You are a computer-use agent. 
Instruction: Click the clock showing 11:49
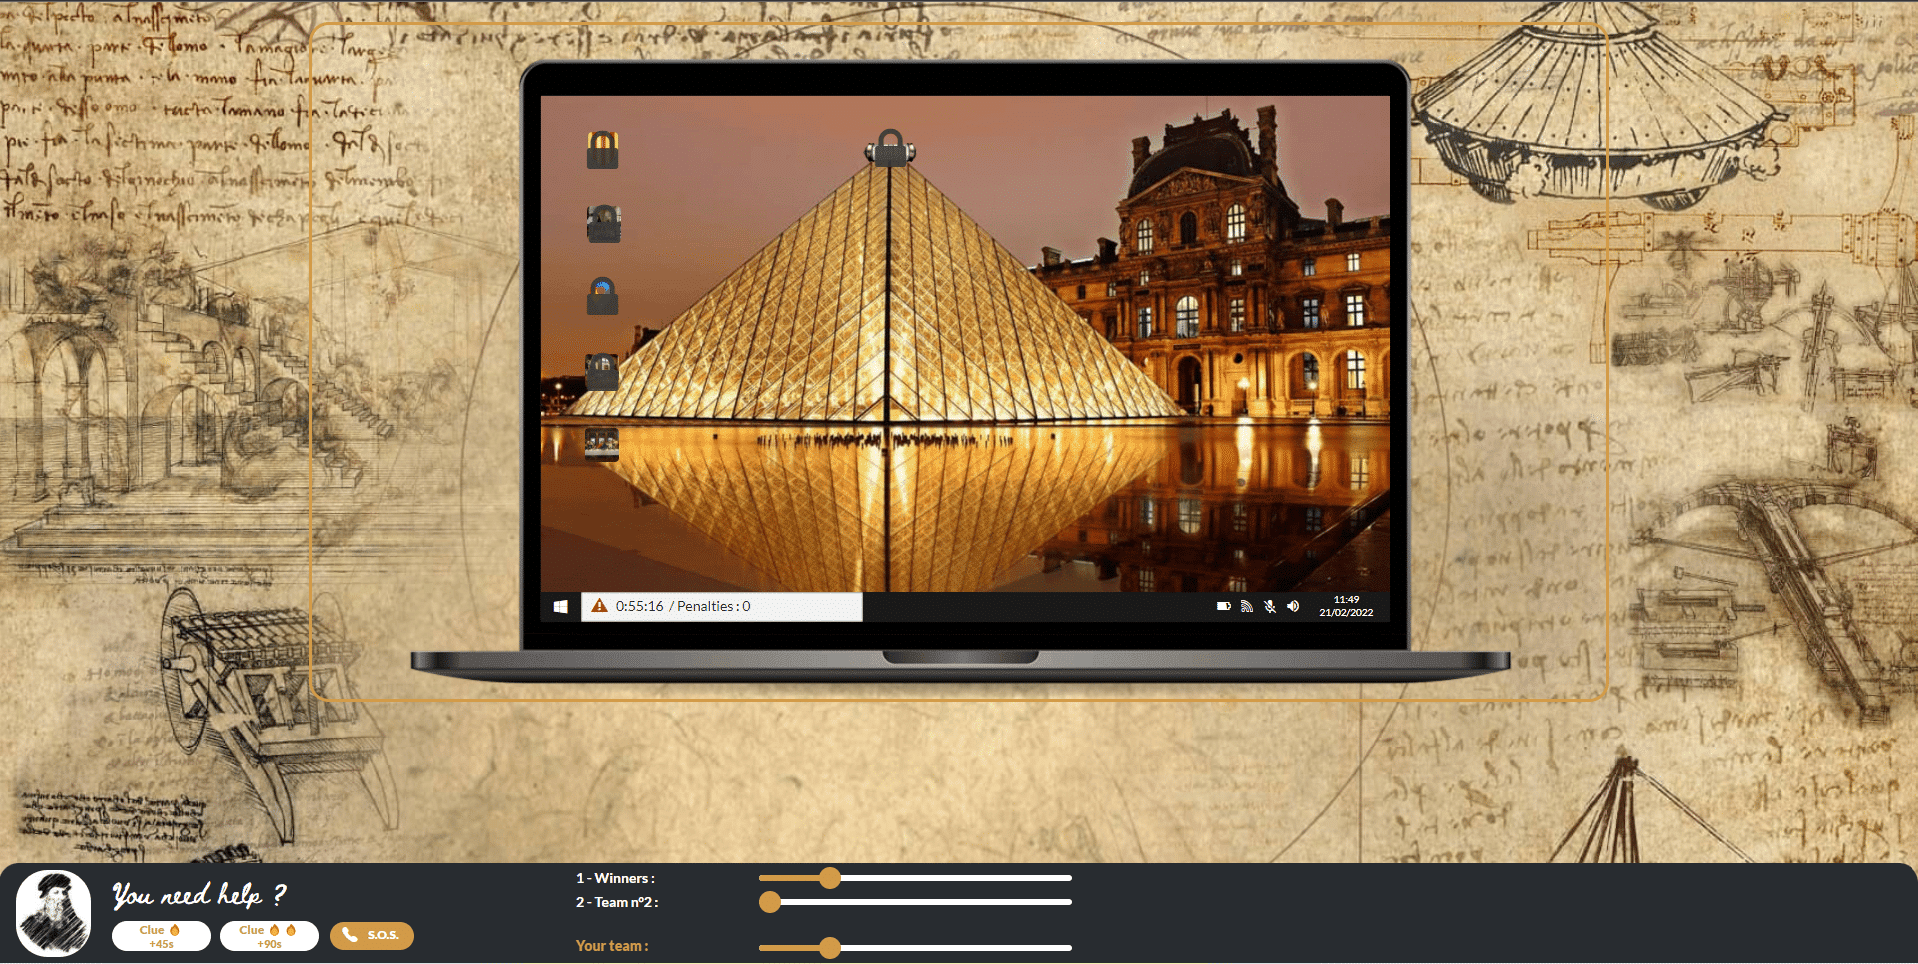pyautogui.click(x=1346, y=606)
